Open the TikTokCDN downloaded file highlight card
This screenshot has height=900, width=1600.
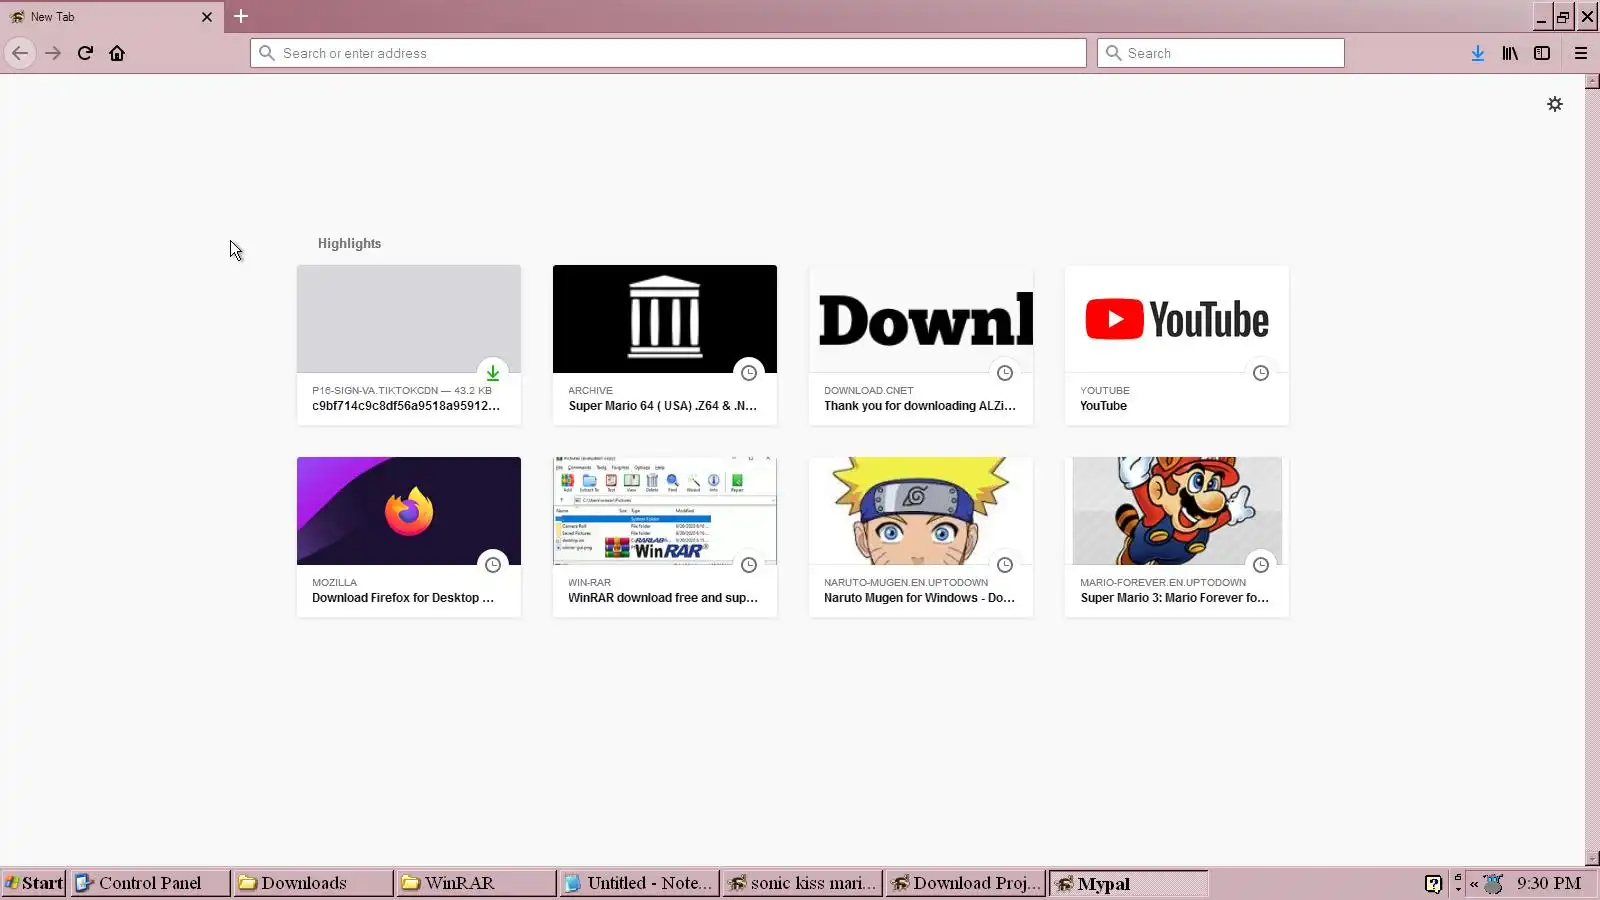coord(409,345)
